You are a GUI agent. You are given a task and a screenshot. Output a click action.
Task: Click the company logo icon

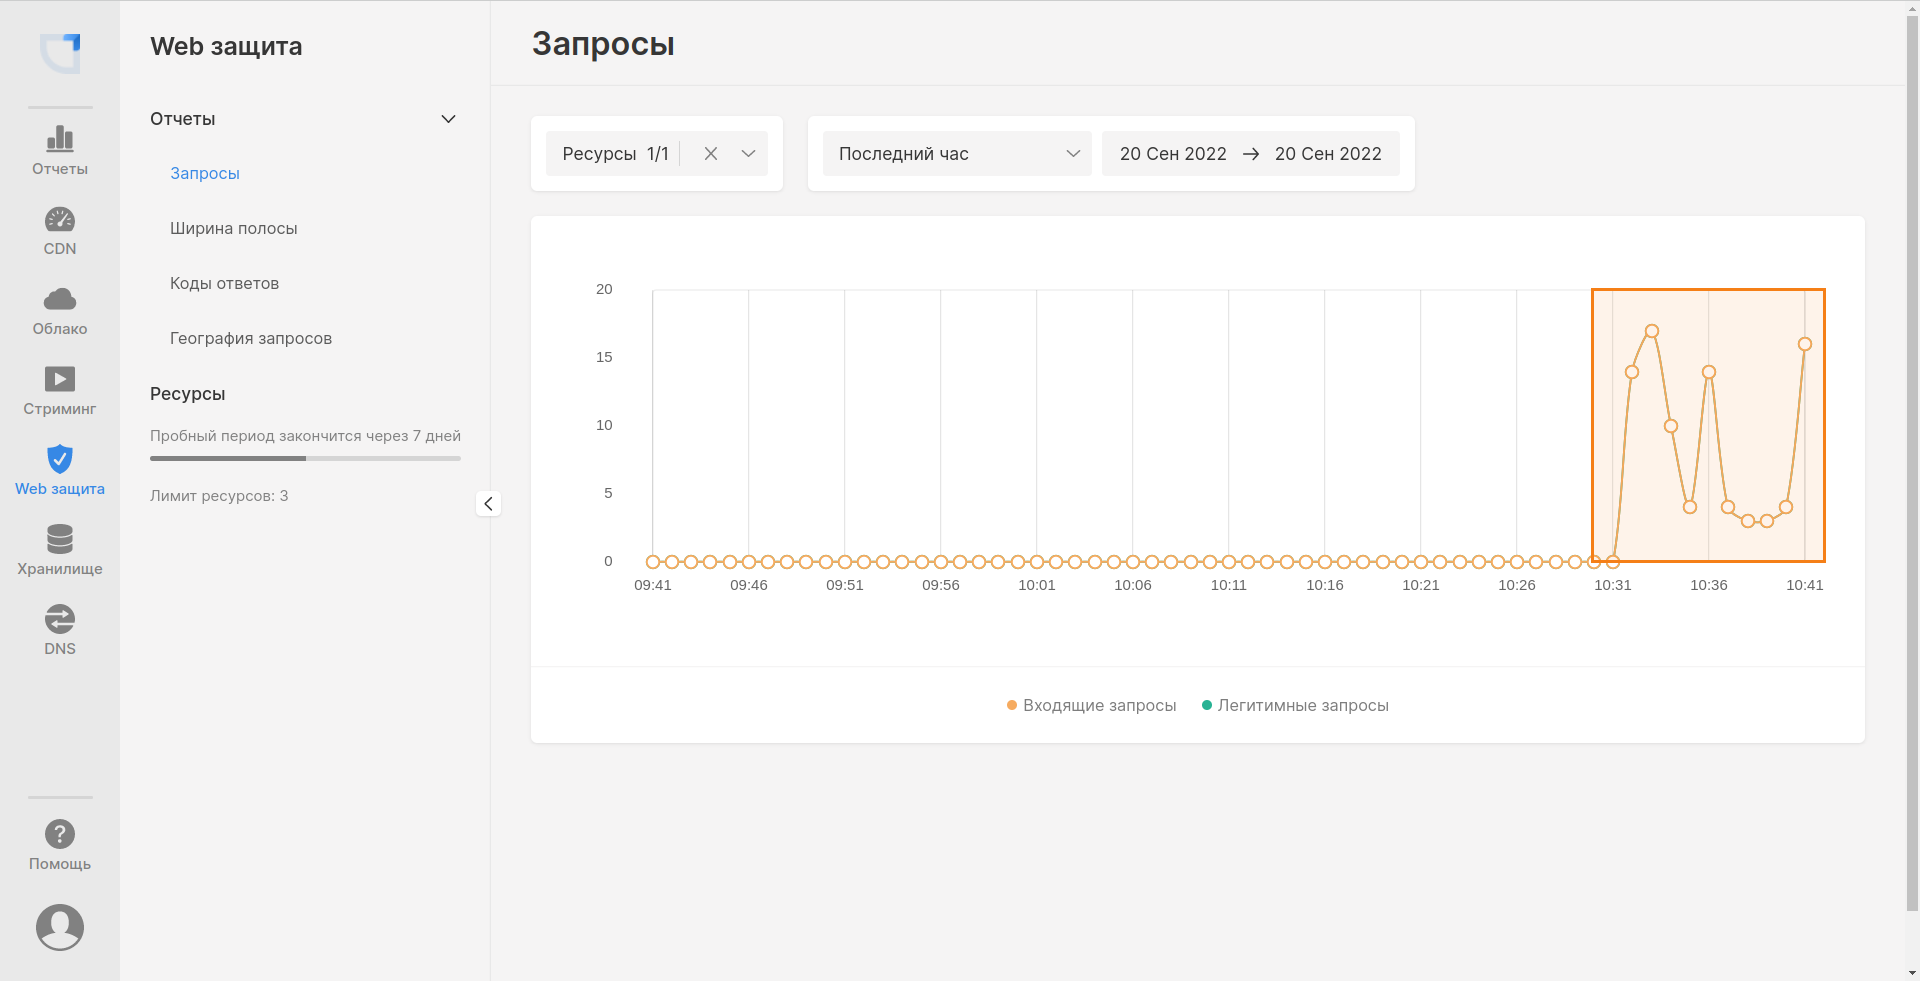tap(60, 53)
